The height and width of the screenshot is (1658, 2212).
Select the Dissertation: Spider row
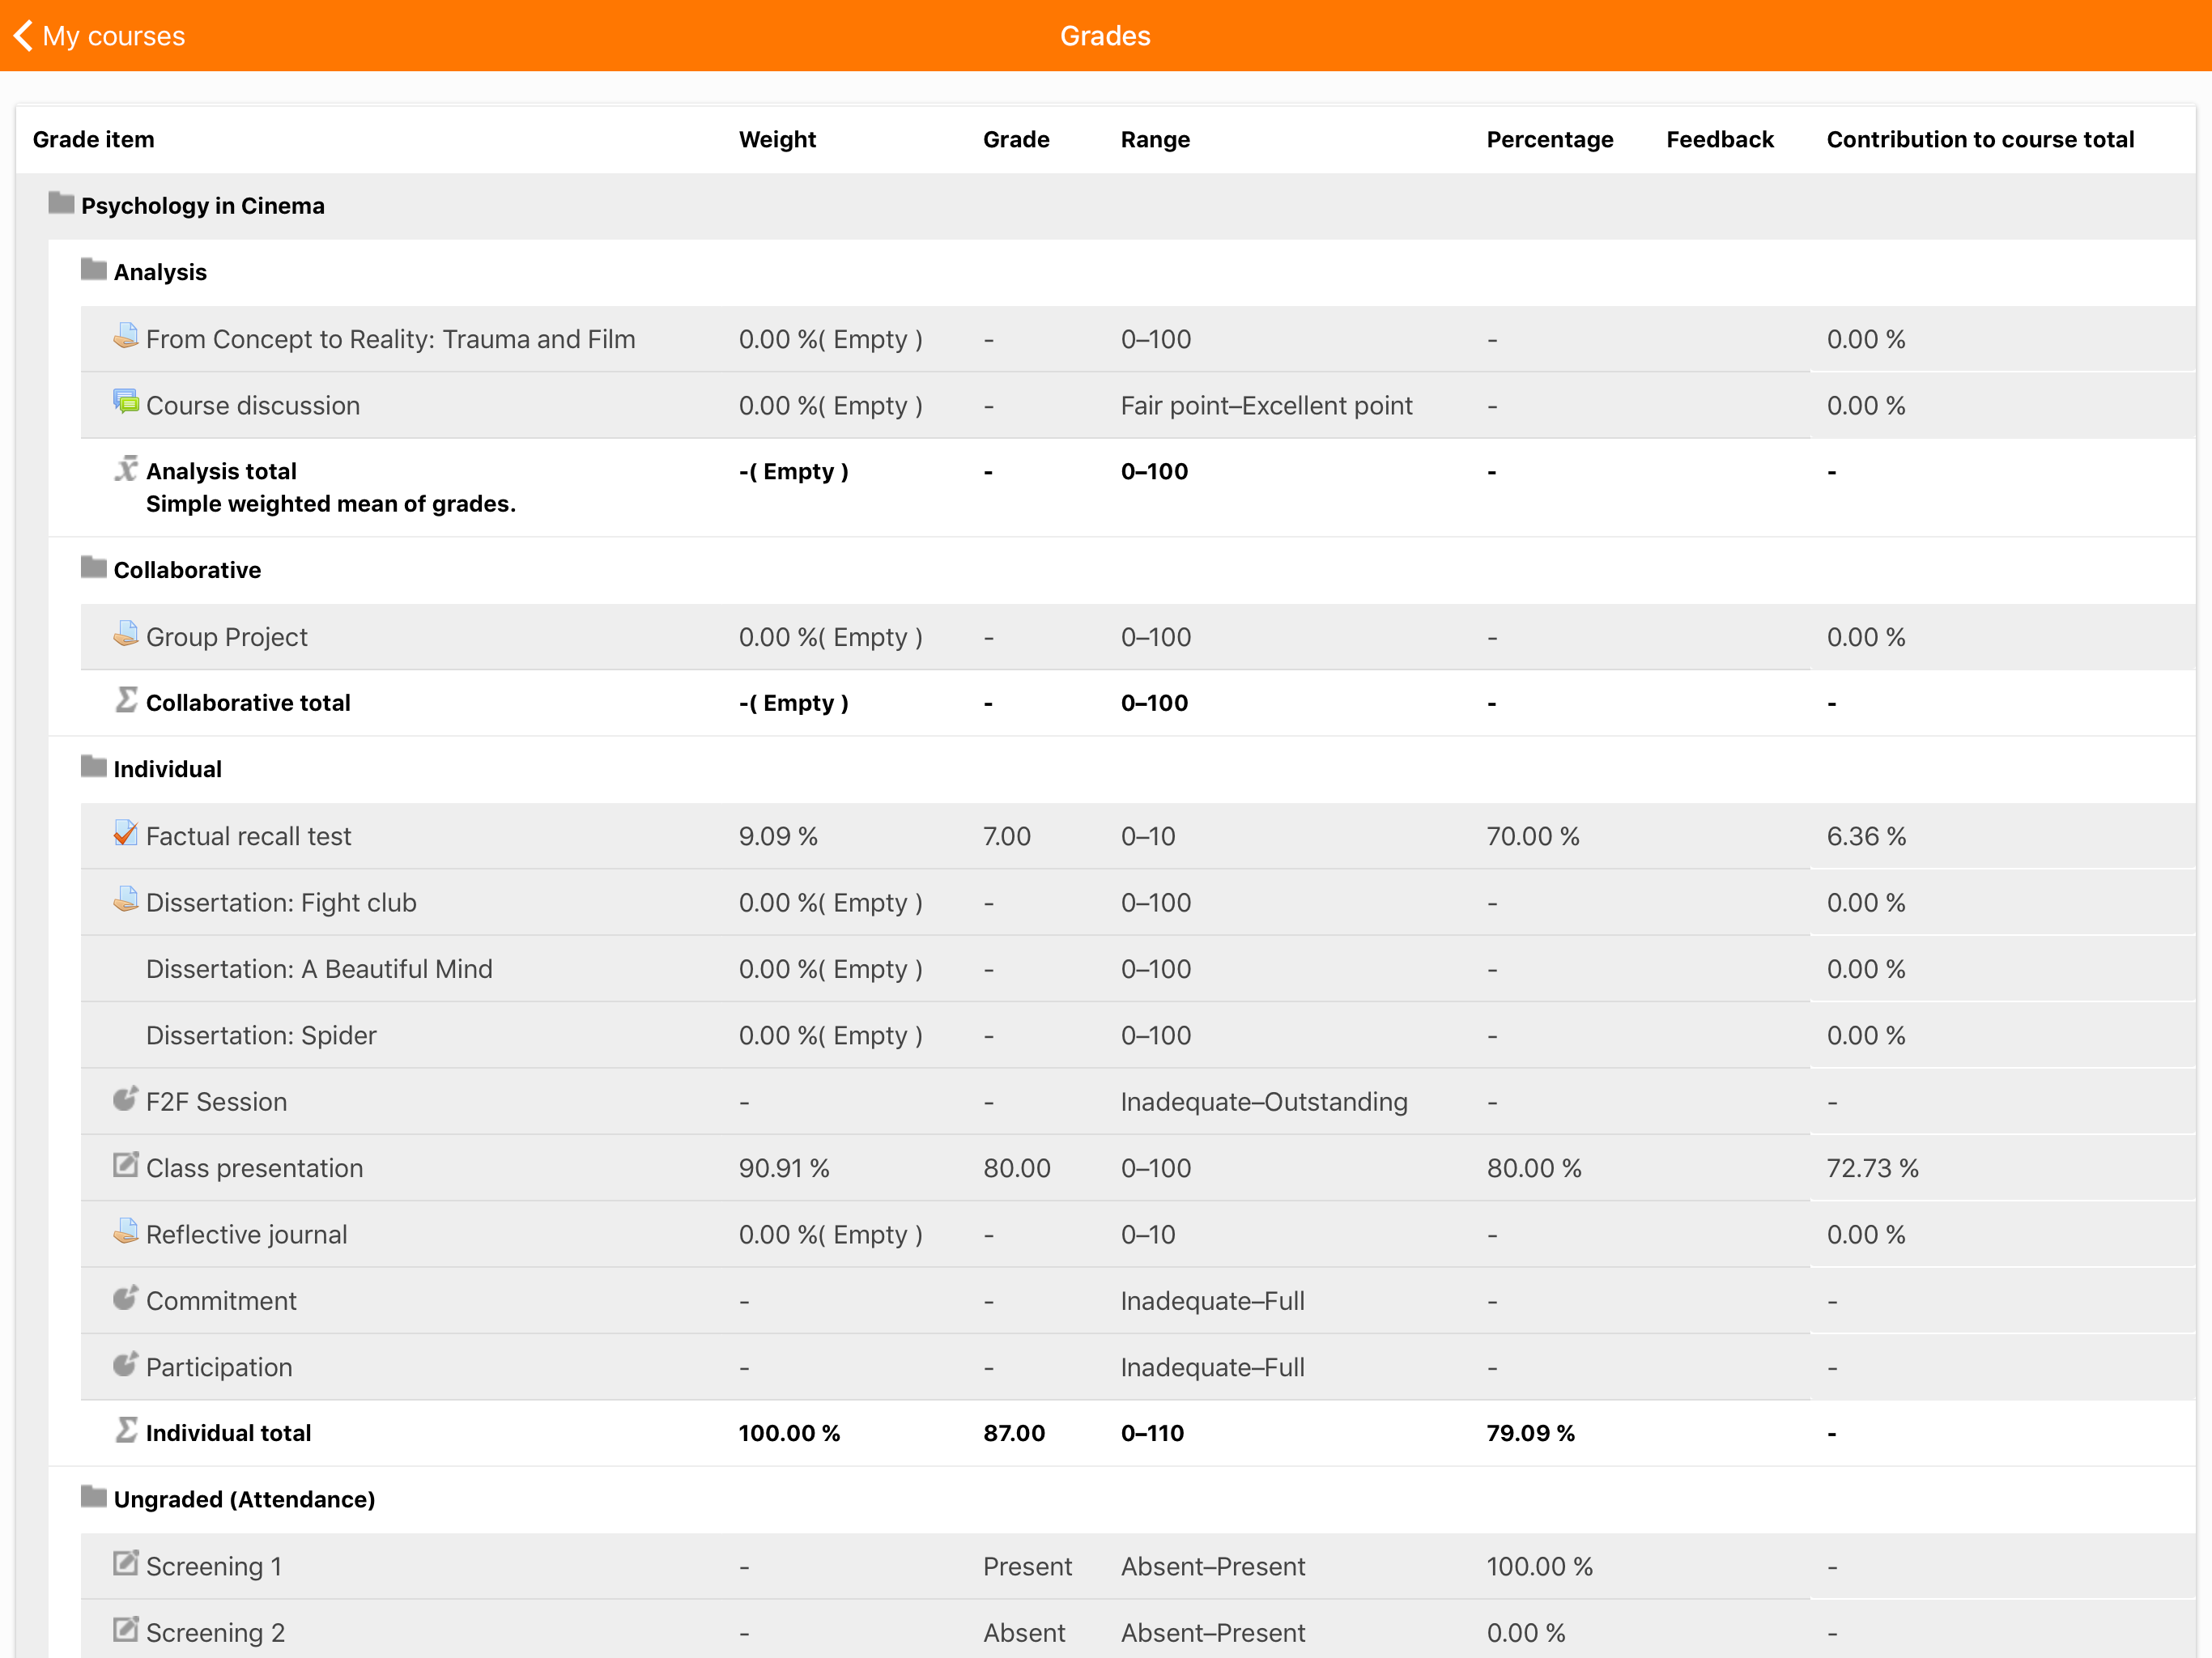point(1138,1035)
